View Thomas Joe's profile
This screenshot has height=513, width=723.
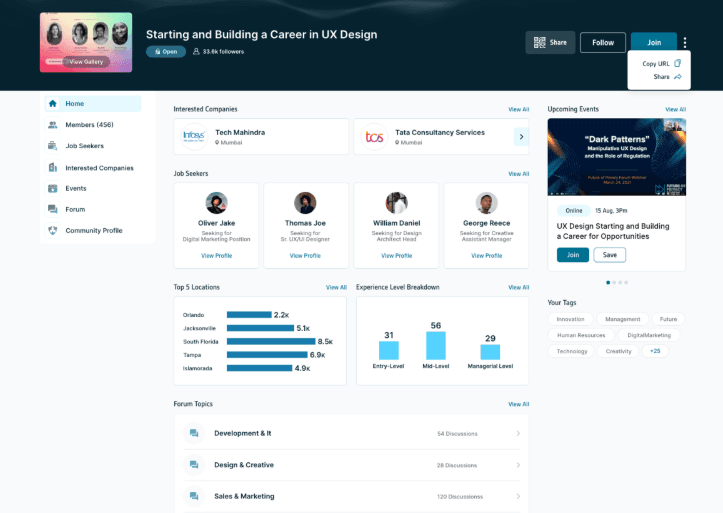point(305,255)
